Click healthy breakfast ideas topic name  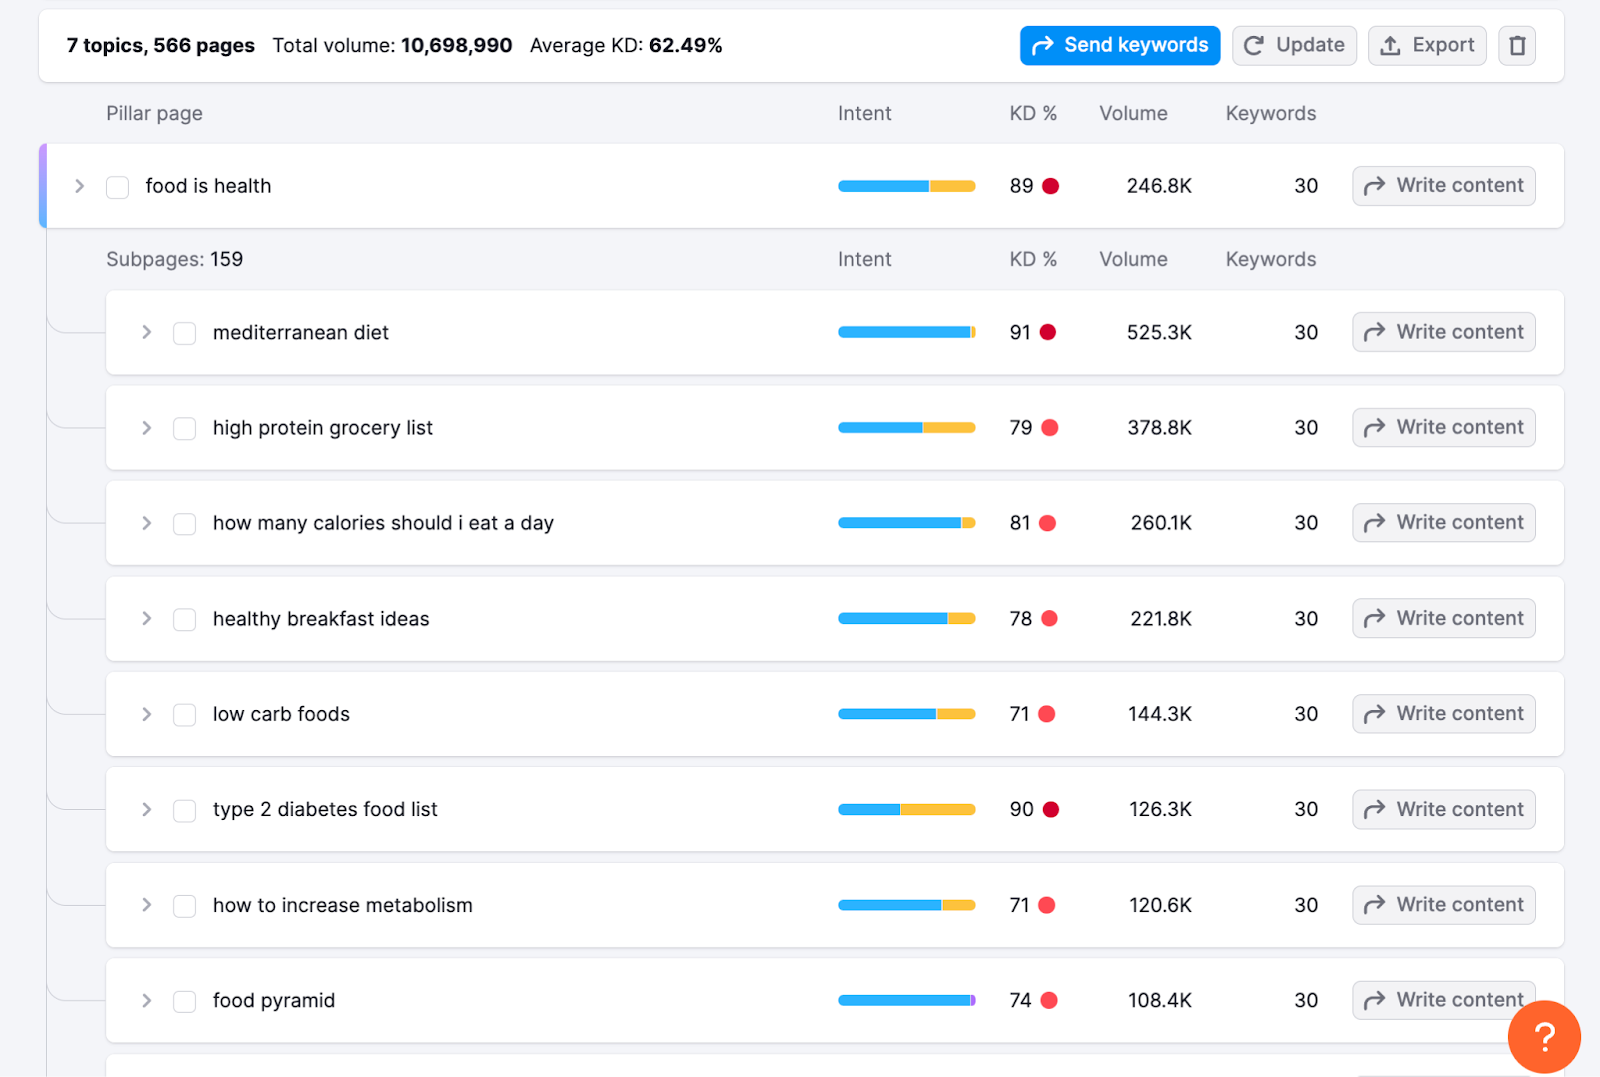click(x=321, y=619)
